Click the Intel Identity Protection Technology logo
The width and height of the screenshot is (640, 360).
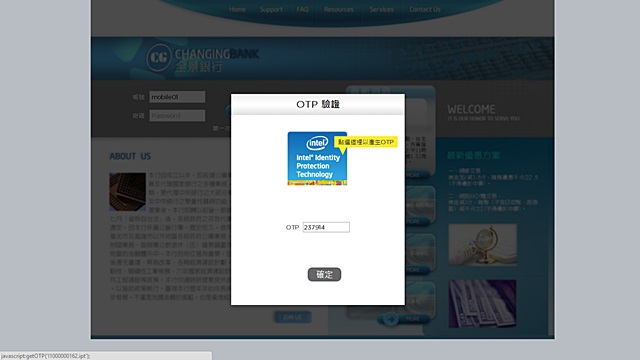point(317,158)
